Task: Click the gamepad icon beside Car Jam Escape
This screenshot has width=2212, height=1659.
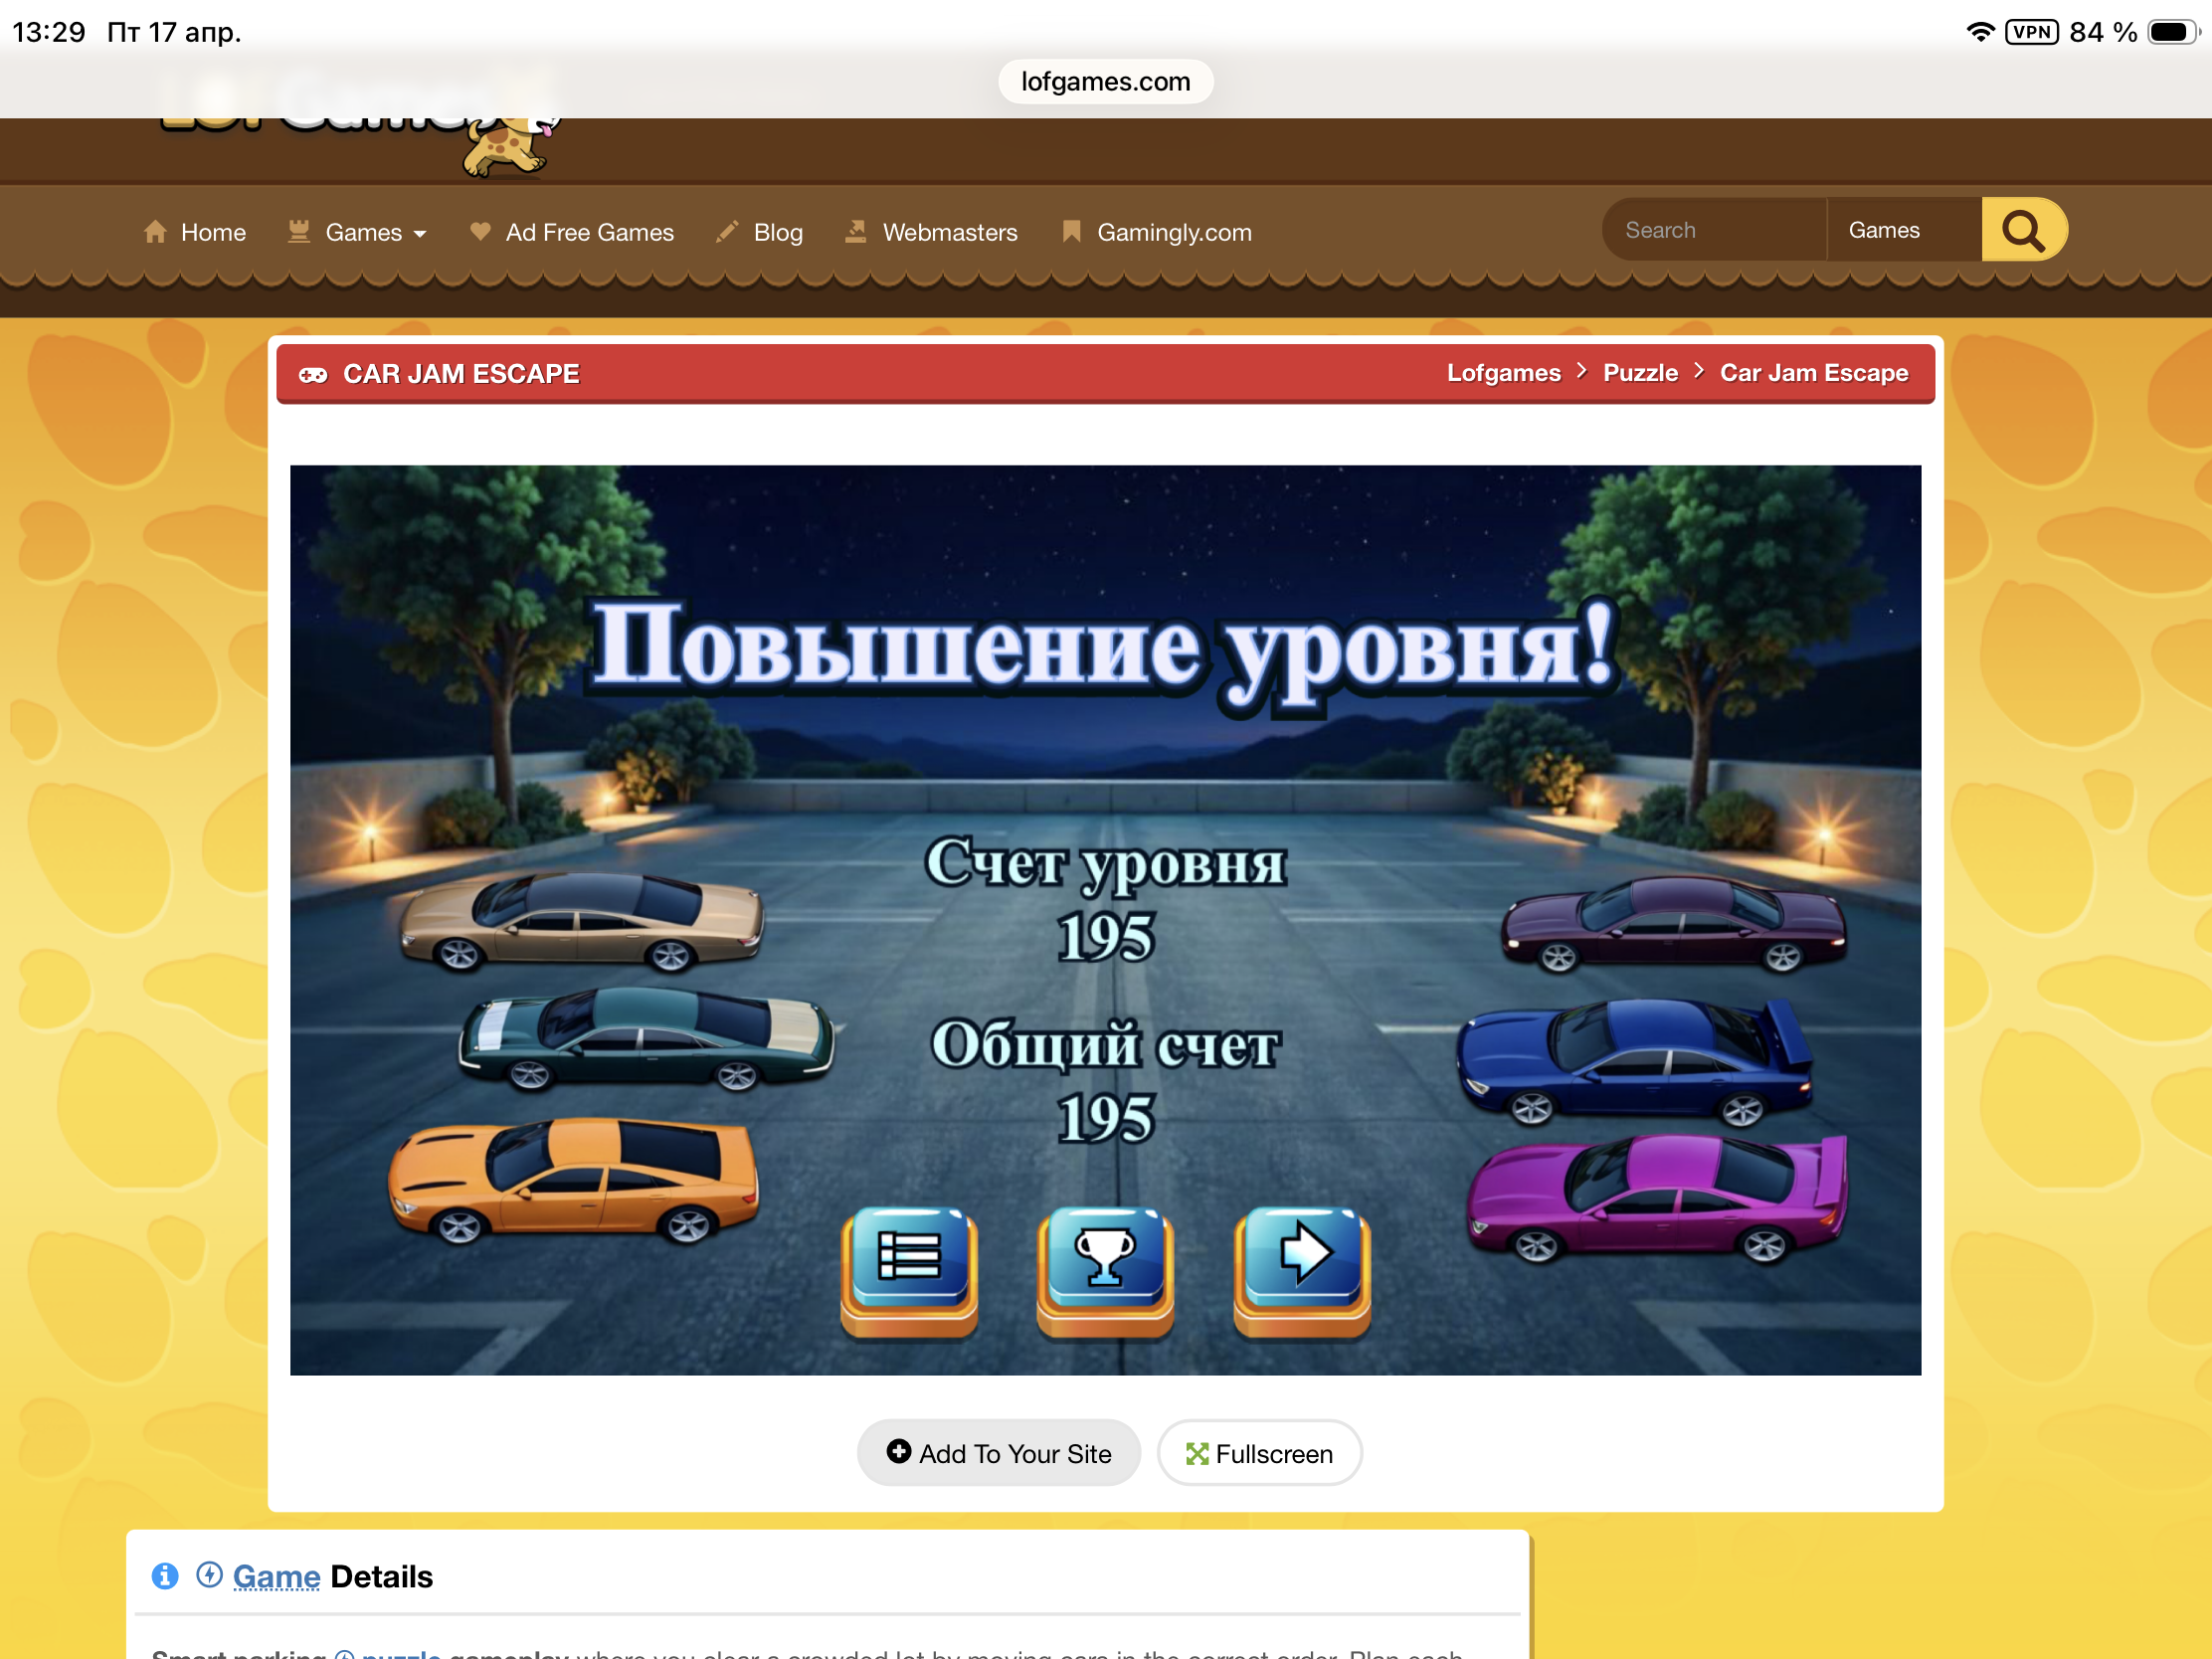Action: (313, 374)
